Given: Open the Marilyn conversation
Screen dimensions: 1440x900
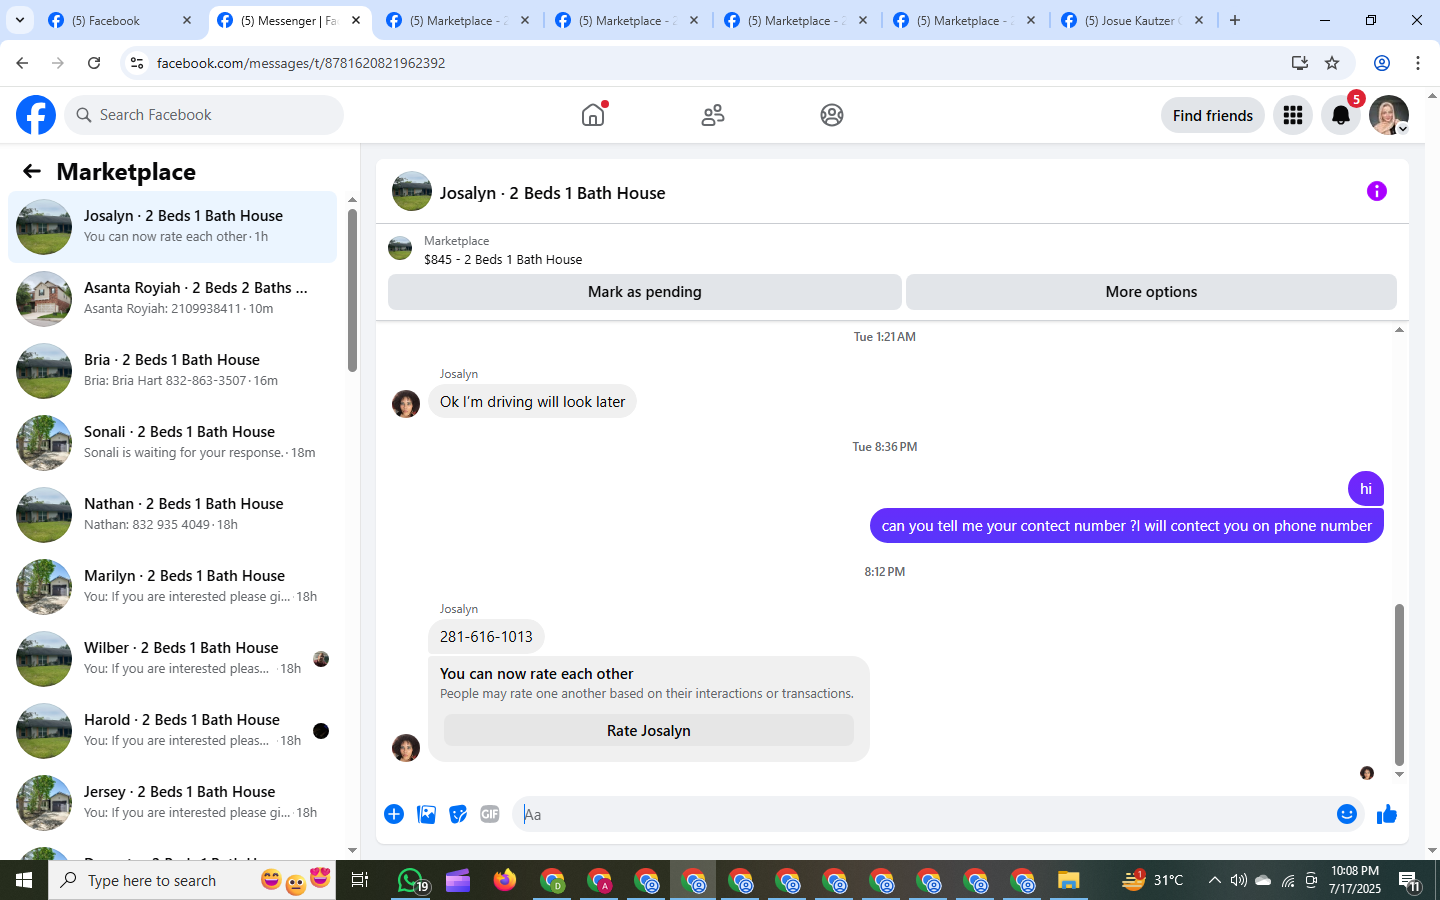Looking at the screenshot, I should (x=172, y=587).
